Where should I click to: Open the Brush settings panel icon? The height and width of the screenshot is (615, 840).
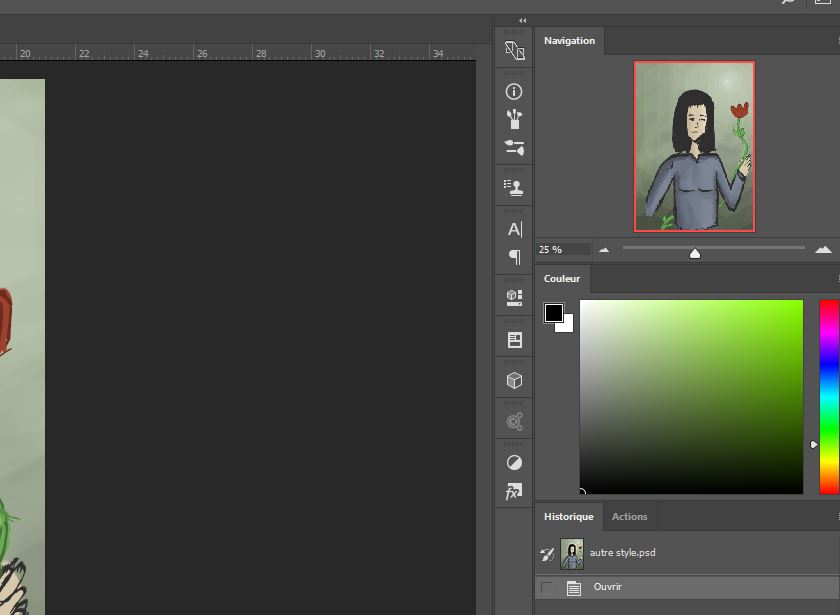pyautogui.click(x=514, y=147)
